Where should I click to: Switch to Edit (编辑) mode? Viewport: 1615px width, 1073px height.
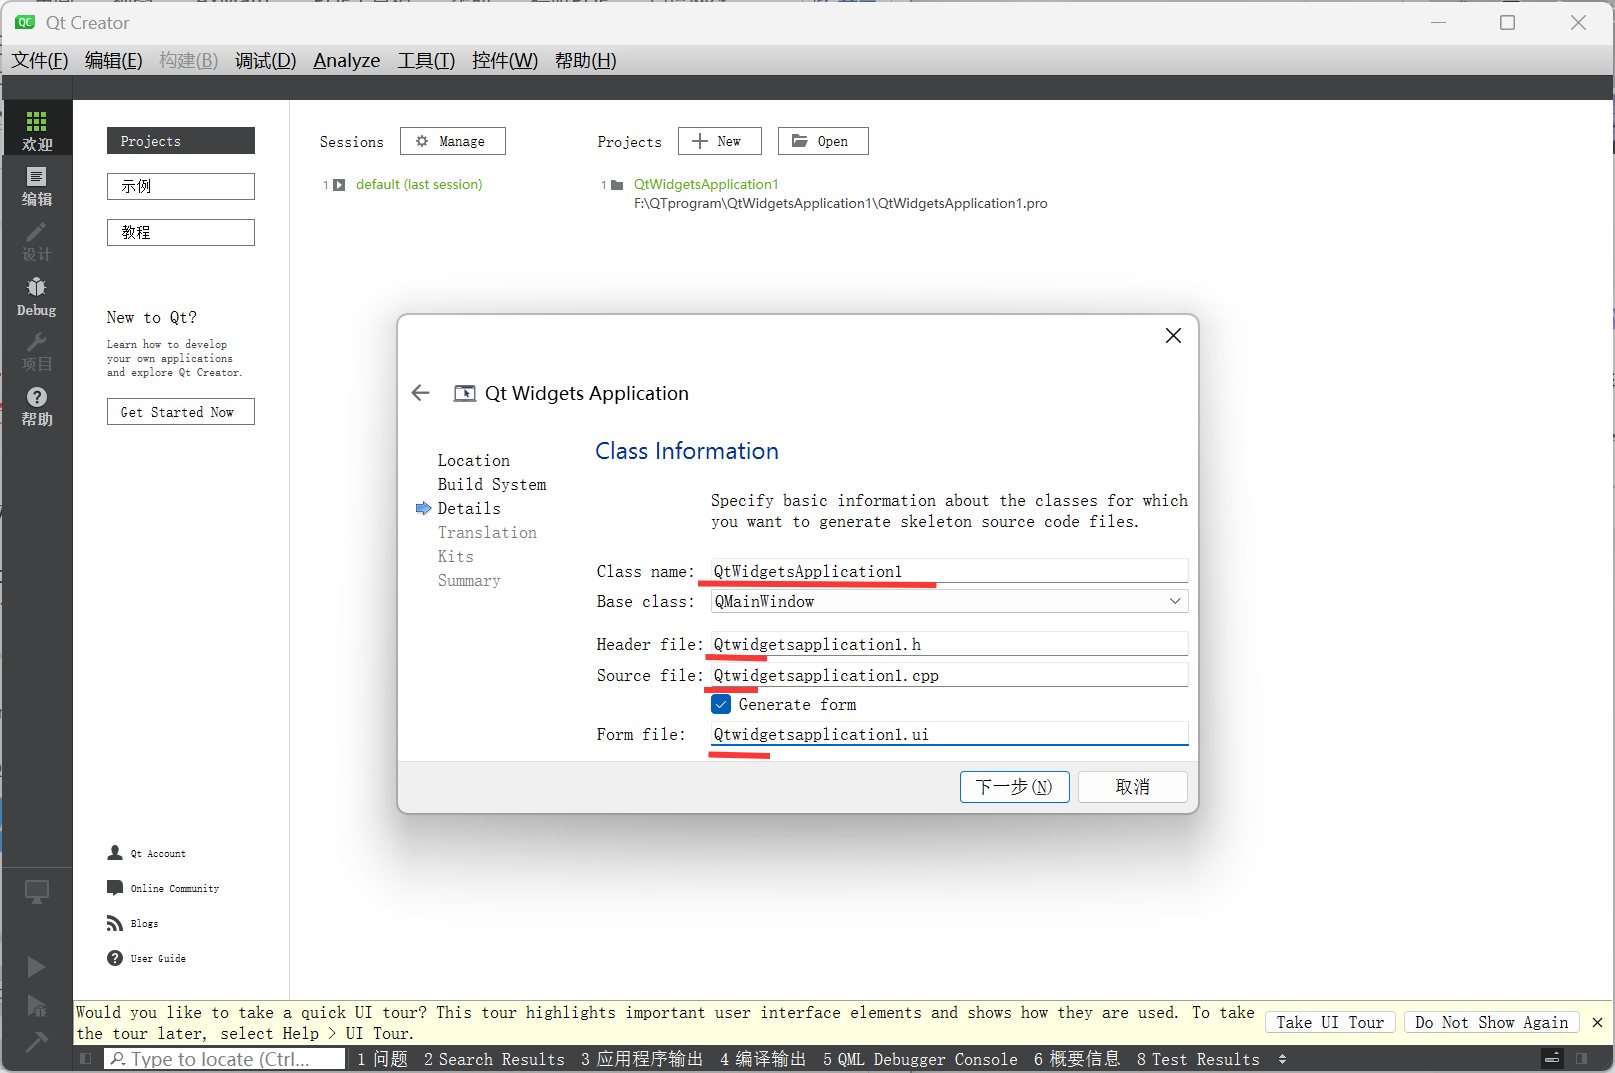pyautogui.click(x=37, y=186)
